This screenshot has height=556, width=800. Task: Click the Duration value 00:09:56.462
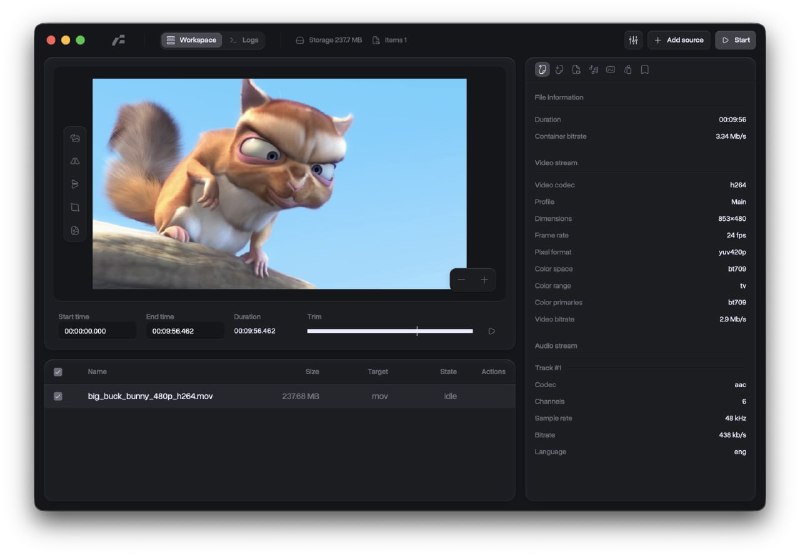point(255,331)
